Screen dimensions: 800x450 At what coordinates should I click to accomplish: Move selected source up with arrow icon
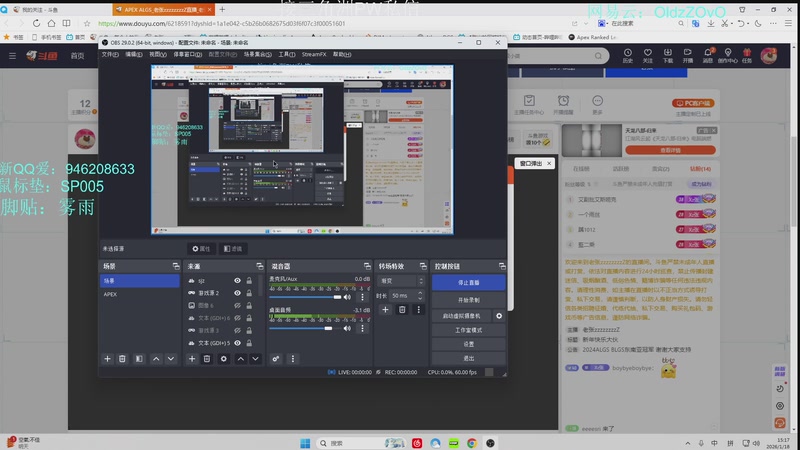click(x=240, y=358)
